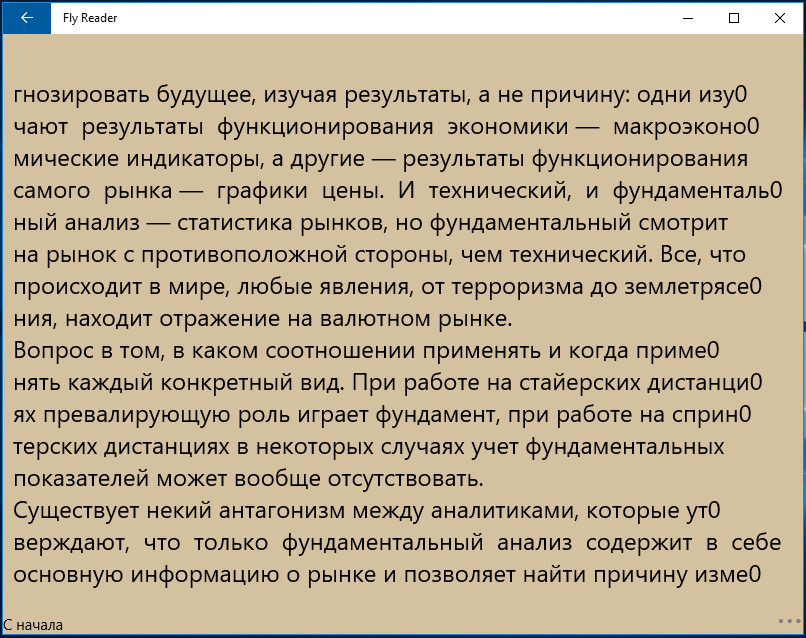
Task: Minimize the Fly Reader window
Action: coord(688,18)
